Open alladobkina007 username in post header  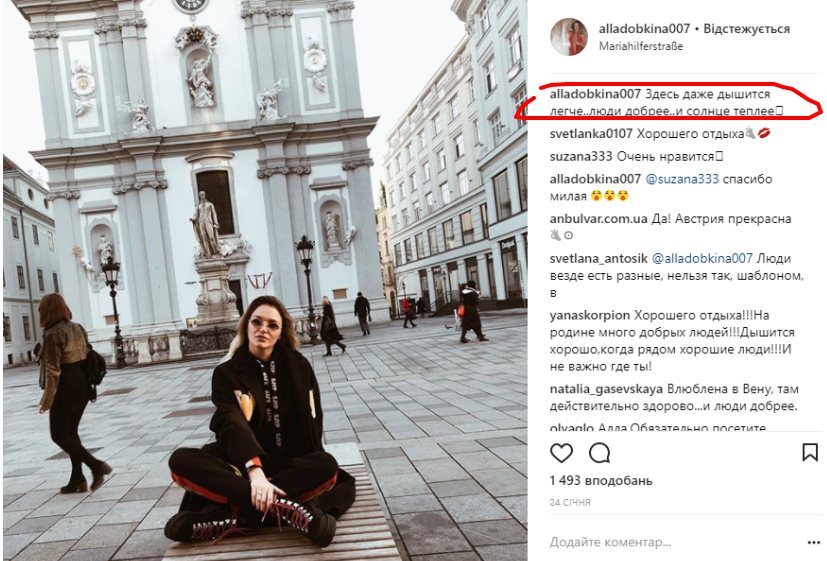pos(644,28)
